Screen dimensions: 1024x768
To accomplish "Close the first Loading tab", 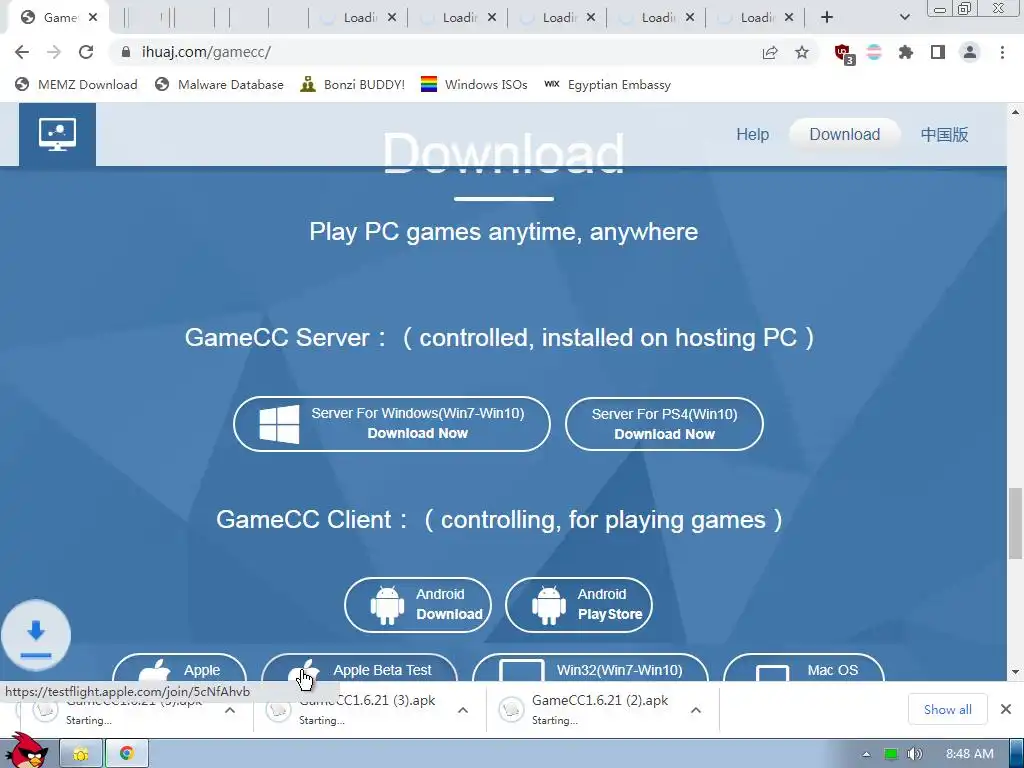I will point(391,18).
